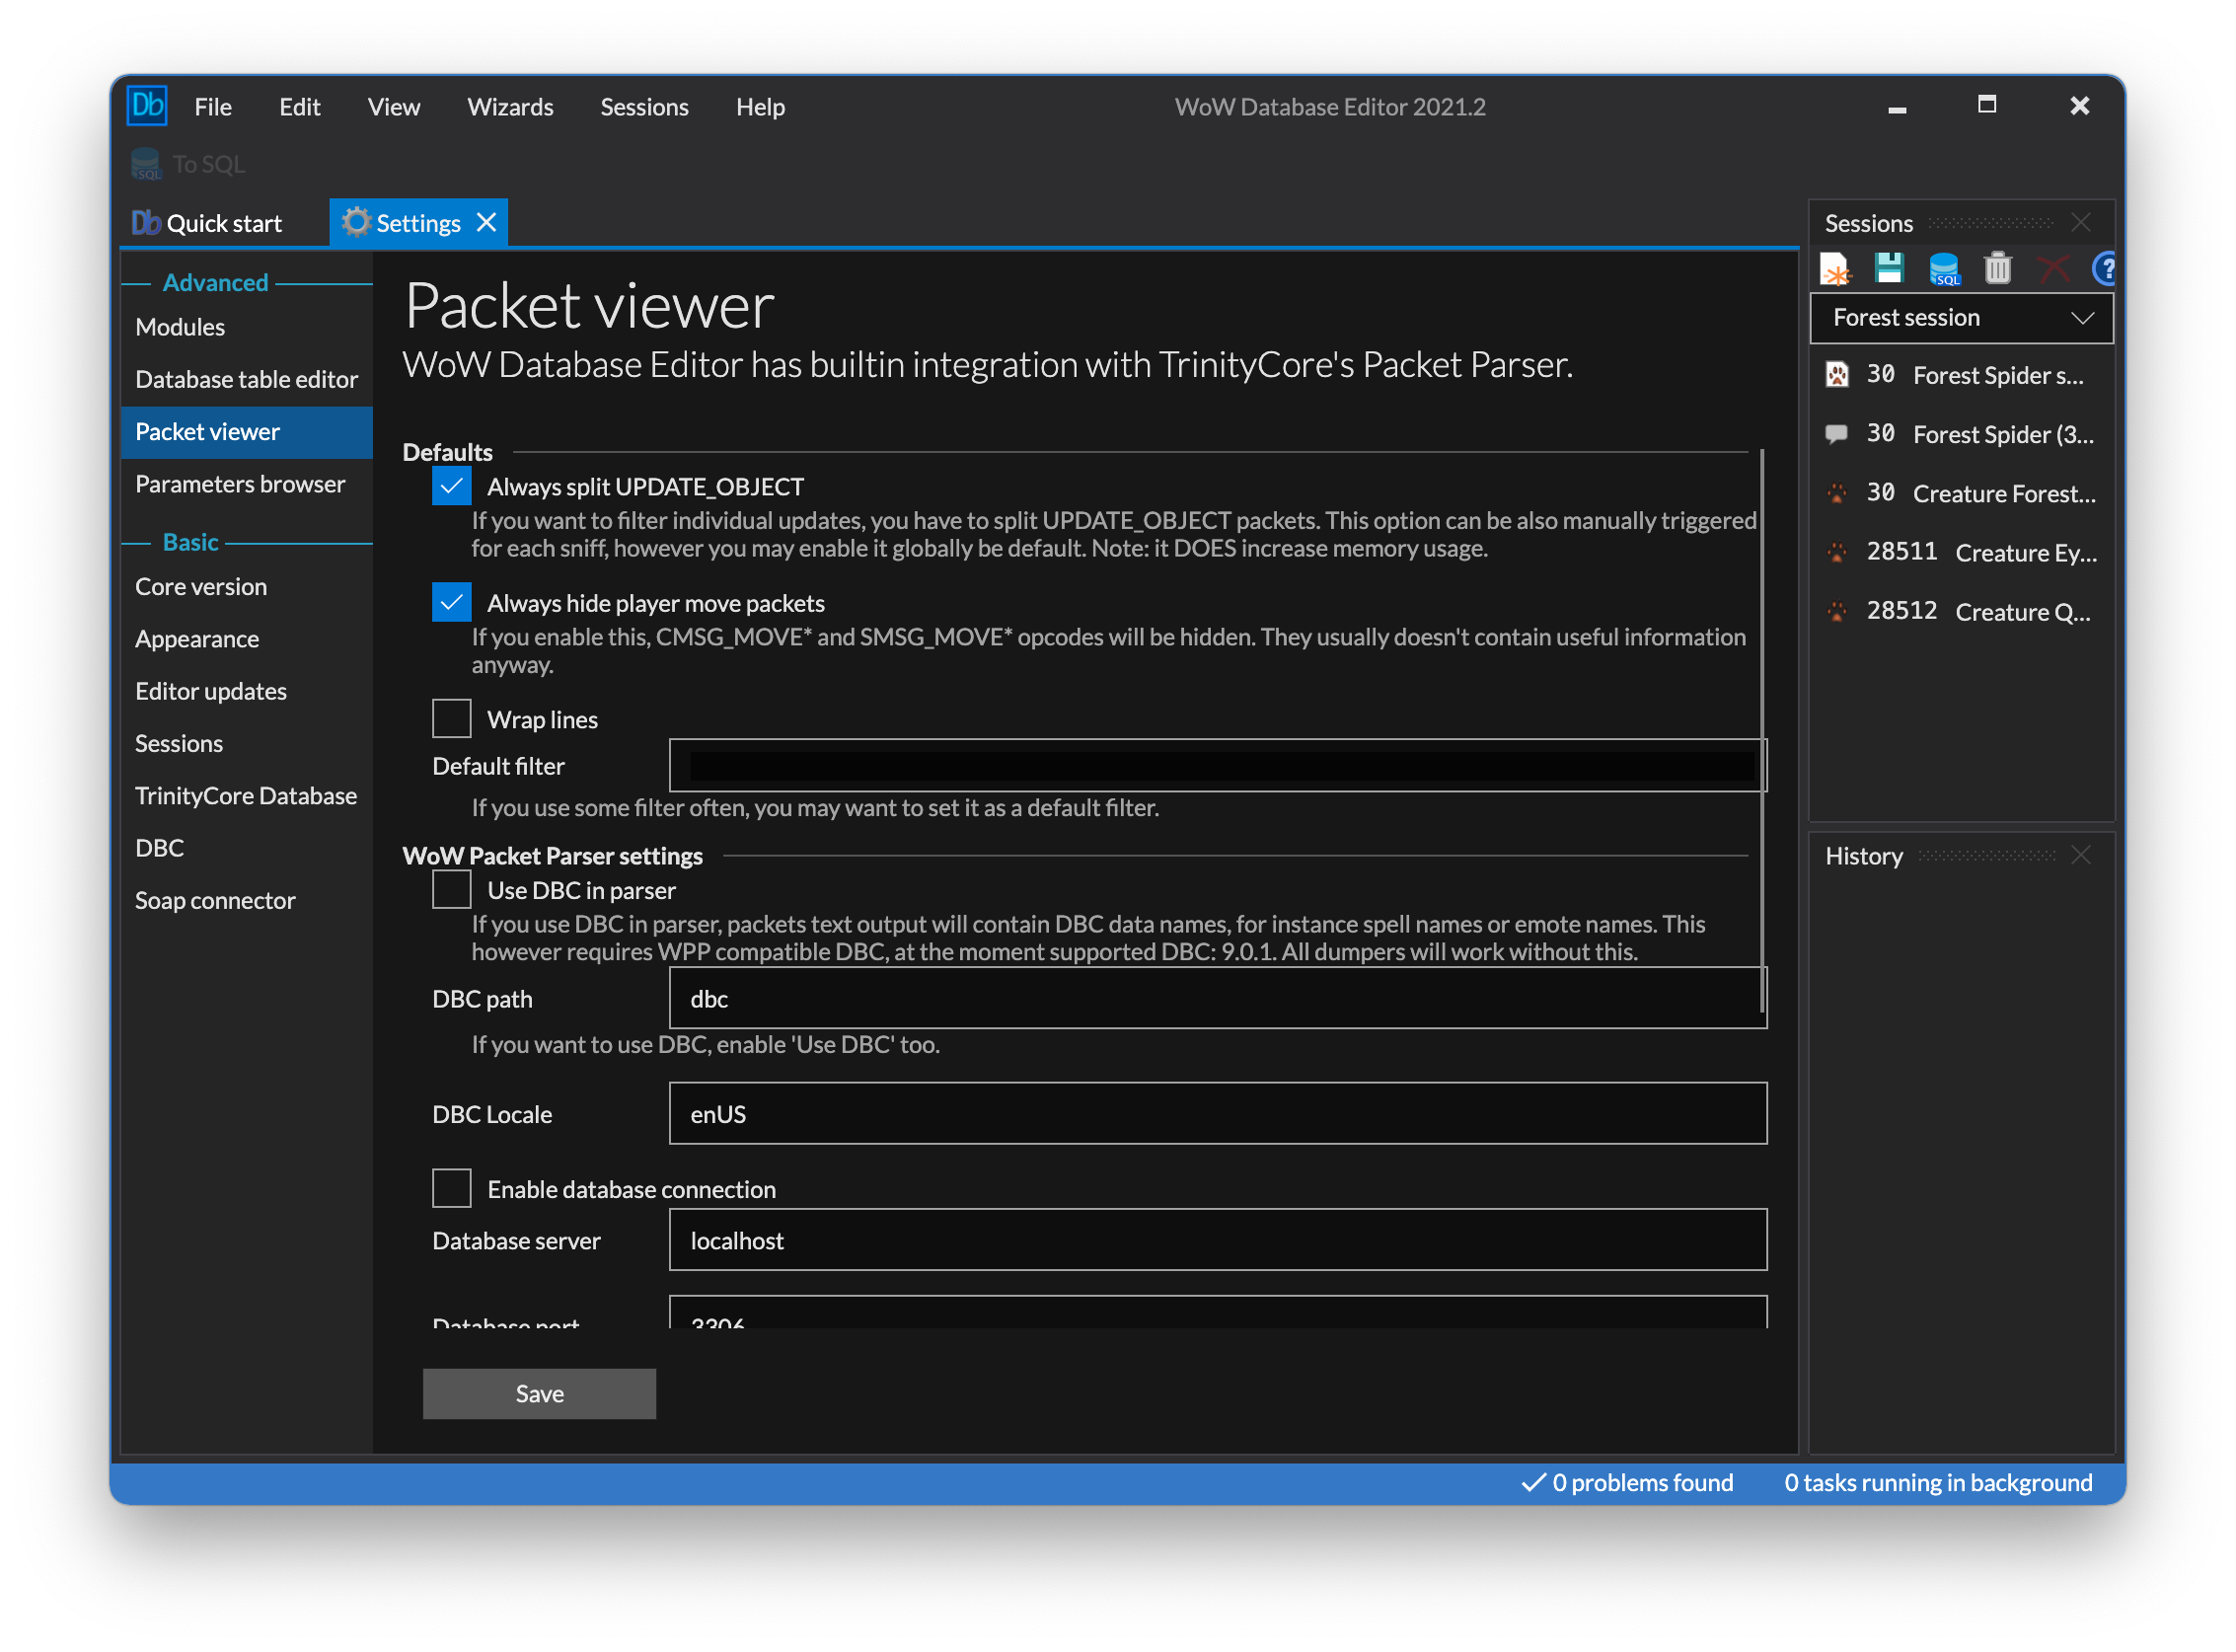Tick the Use DBC in parser checkbox
Screen dimensions: 2236x1652
[451, 889]
